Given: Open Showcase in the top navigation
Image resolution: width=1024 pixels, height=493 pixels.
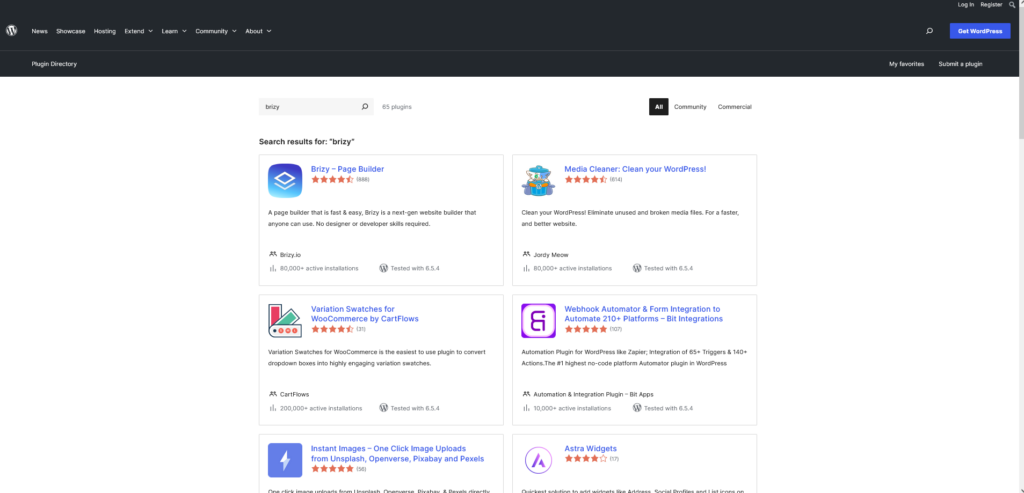Looking at the screenshot, I should 71,31.
